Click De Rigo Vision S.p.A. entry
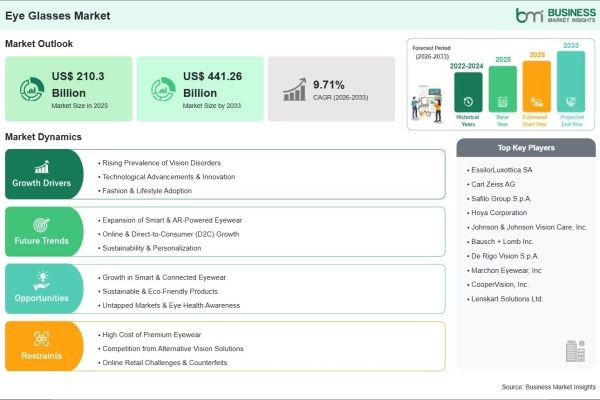The height and width of the screenshot is (400, 600). (505, 256)
